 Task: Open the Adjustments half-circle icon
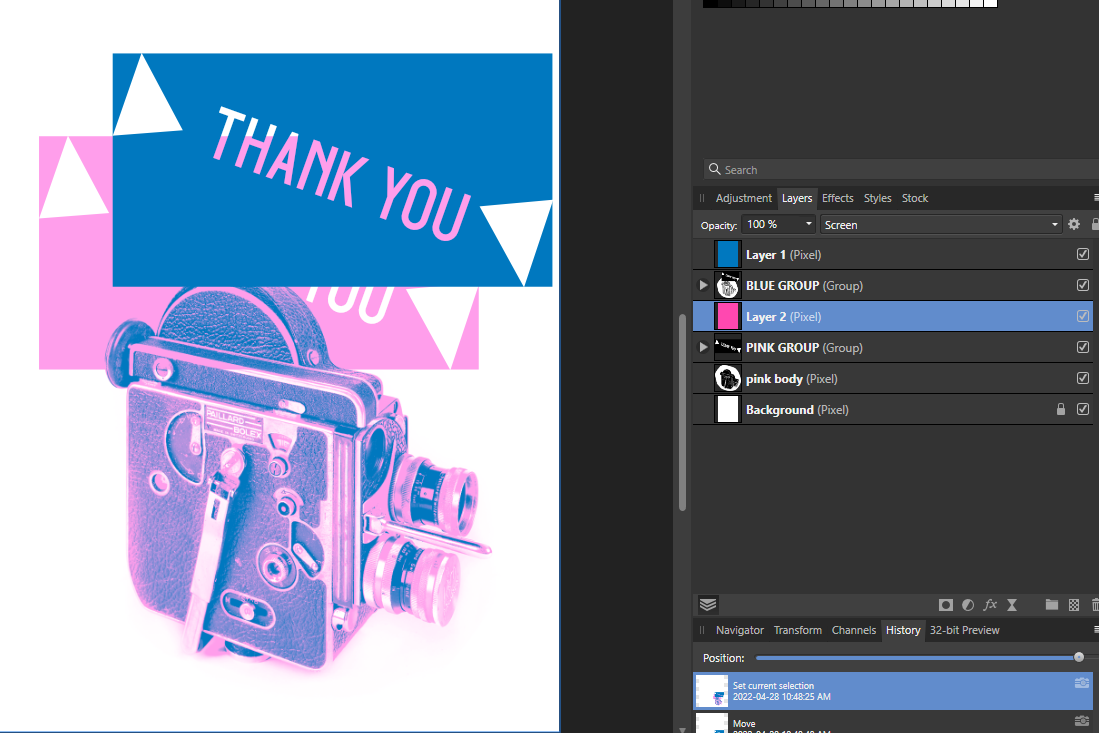(968, 605)
